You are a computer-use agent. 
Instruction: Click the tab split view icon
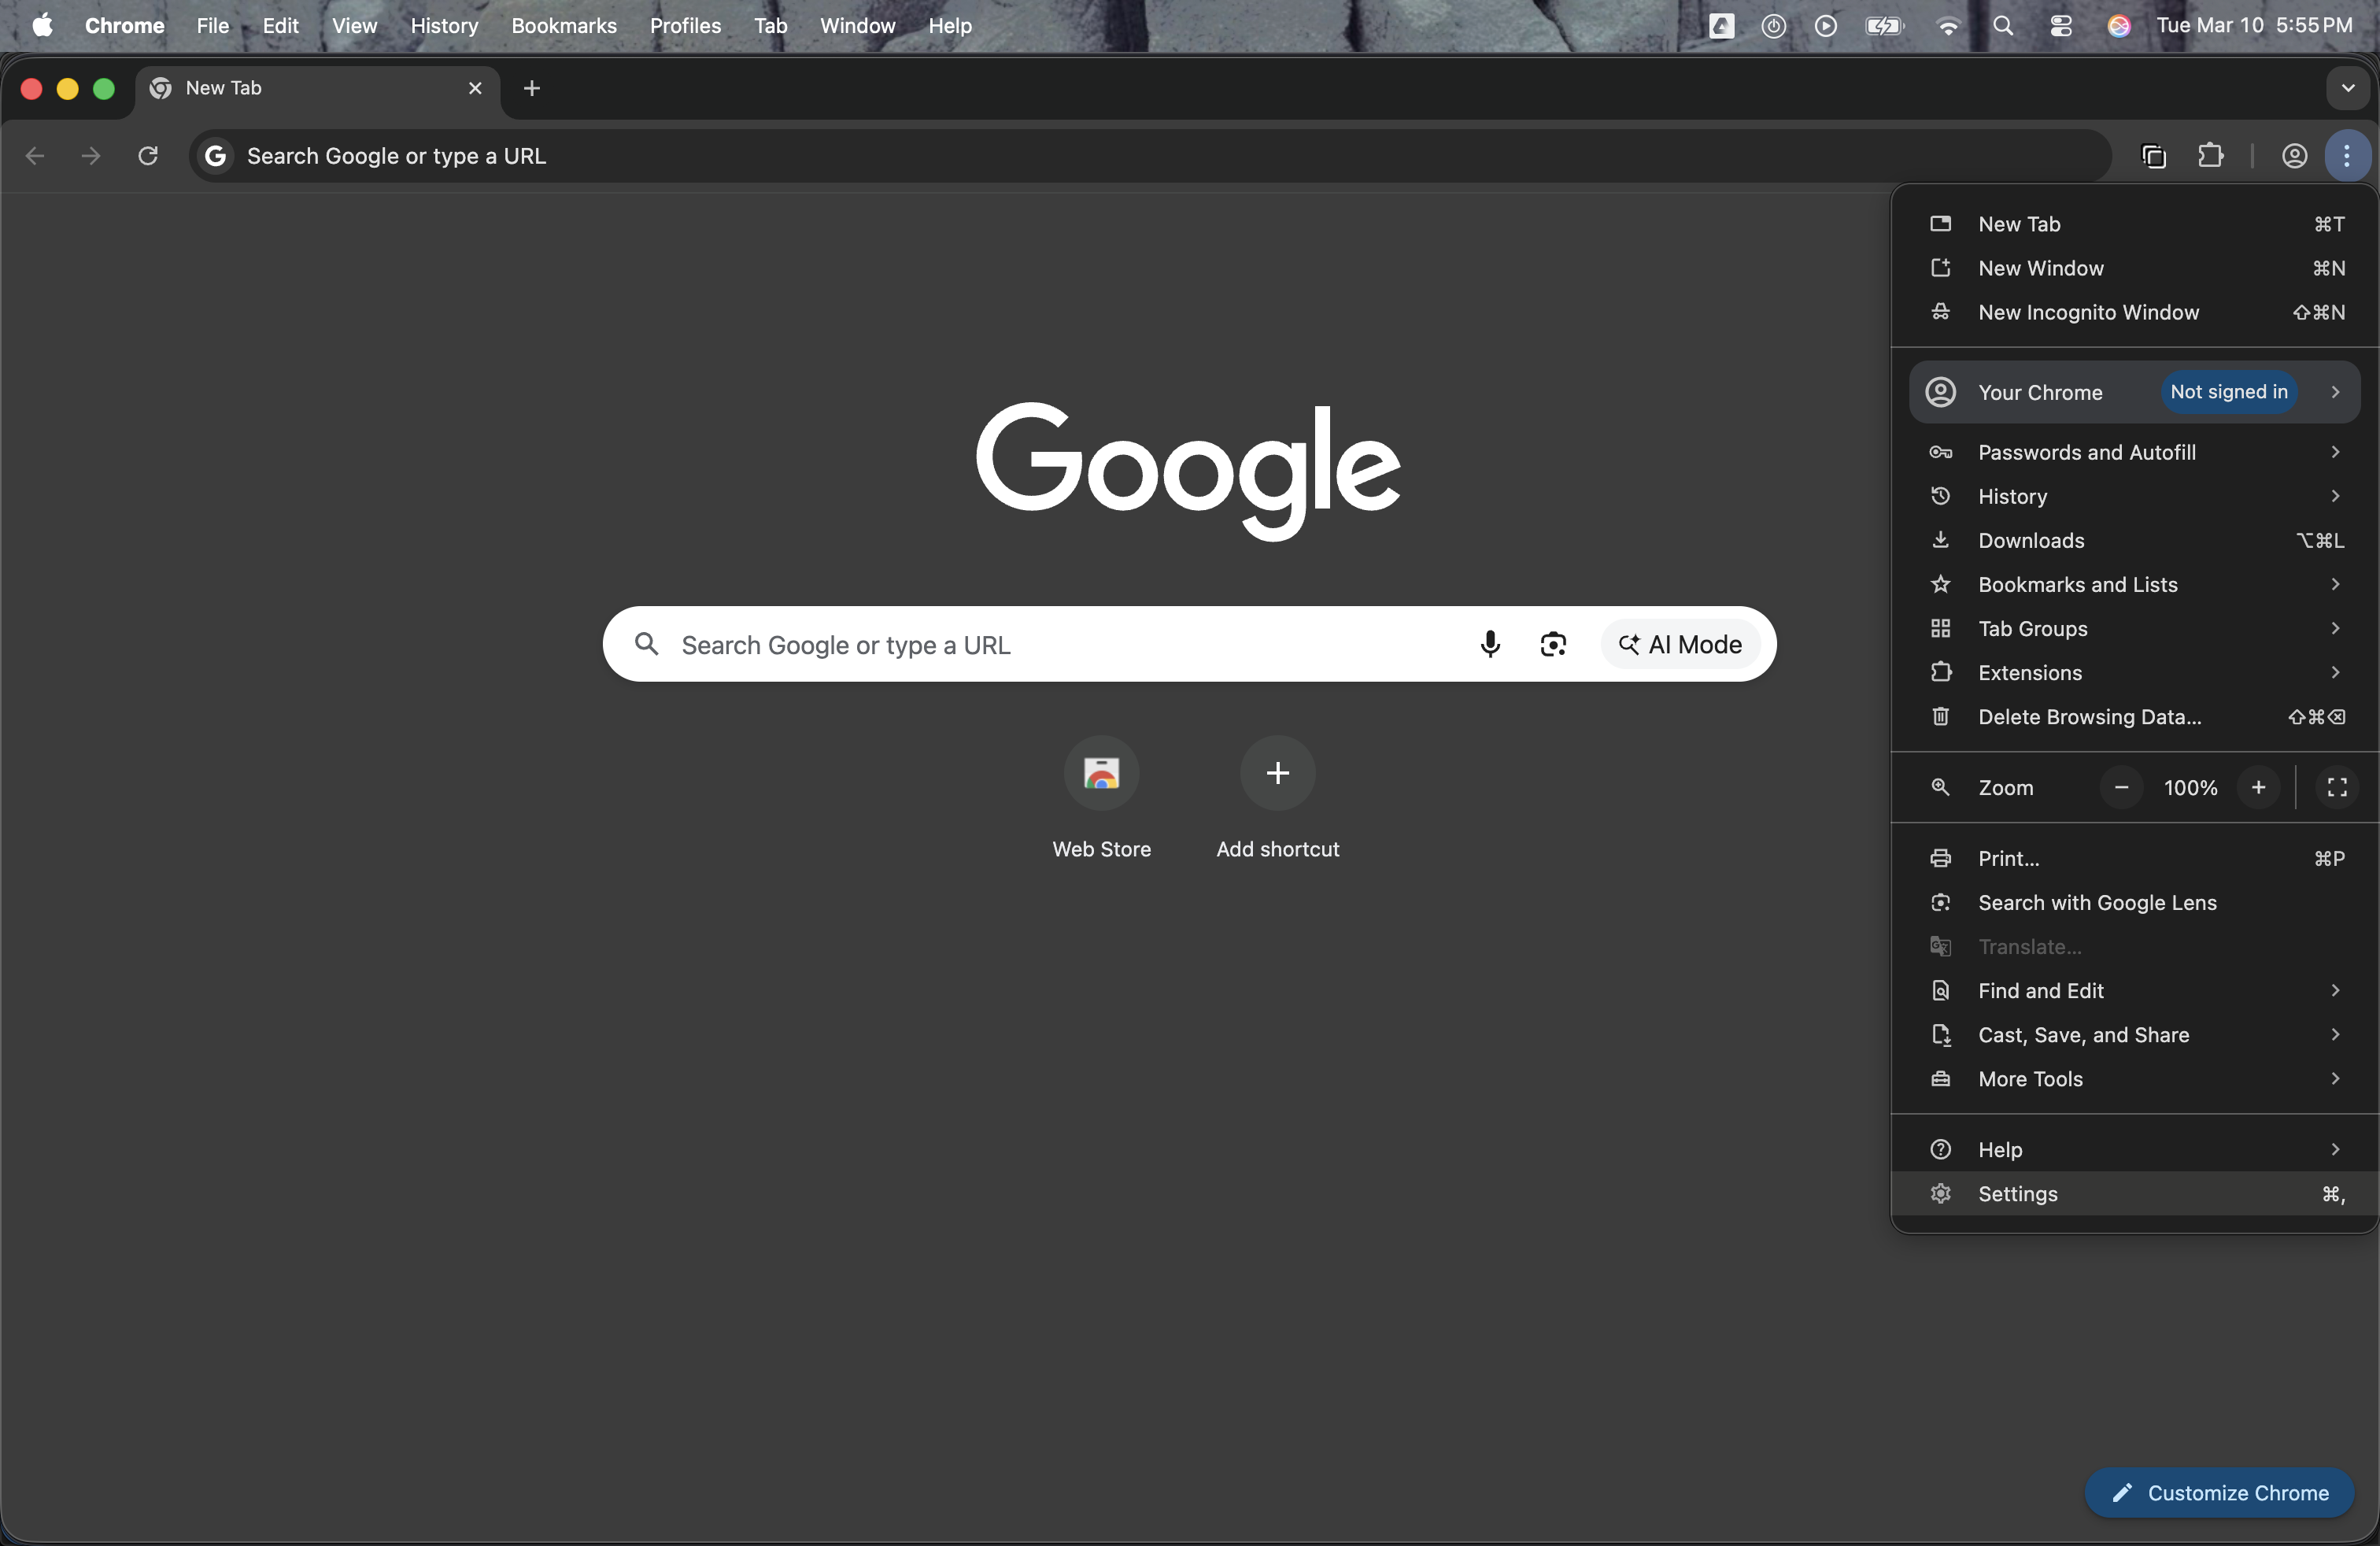(x=2154, y=156)
